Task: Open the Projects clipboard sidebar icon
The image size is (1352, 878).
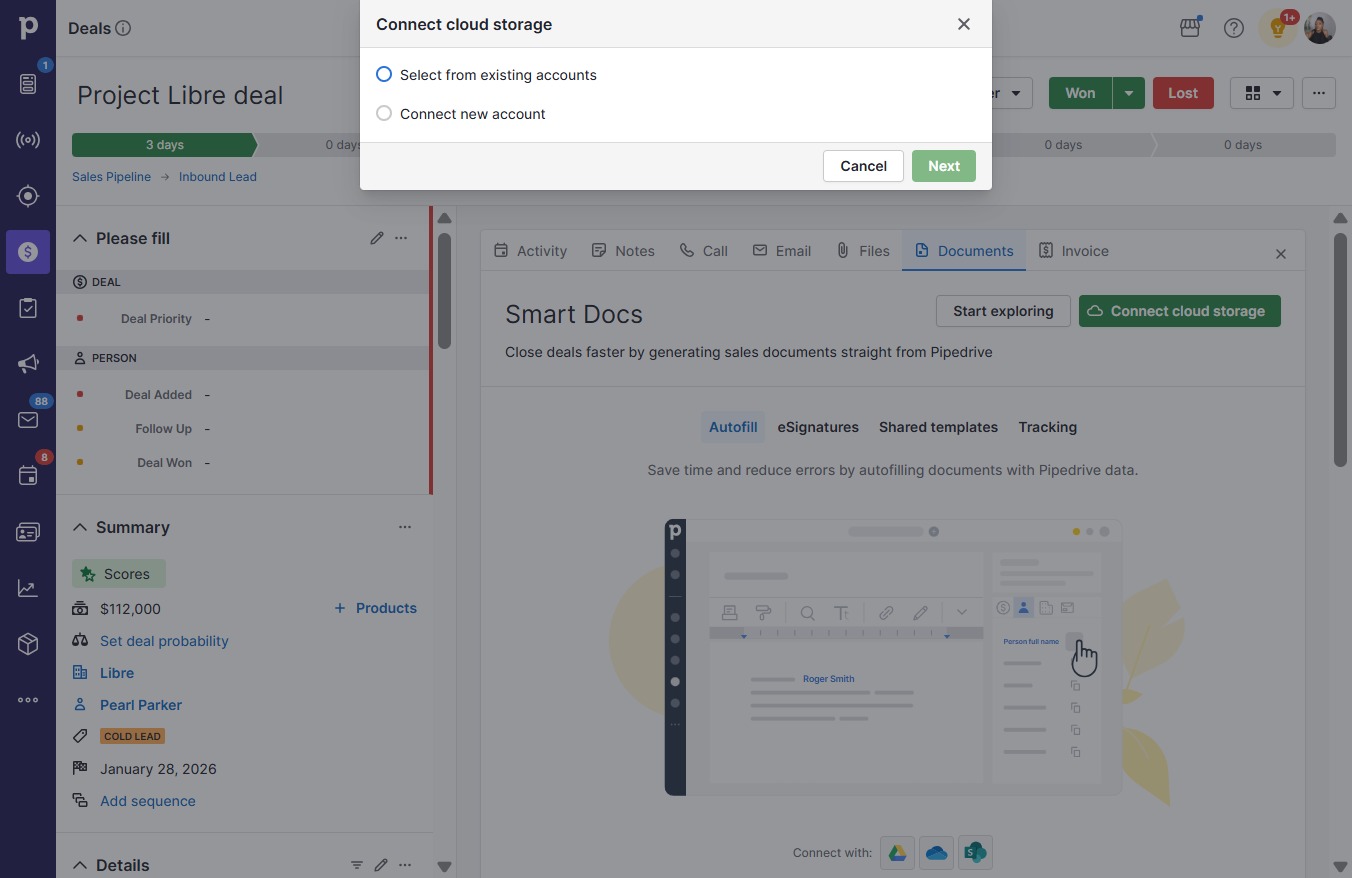Action: 28,308
